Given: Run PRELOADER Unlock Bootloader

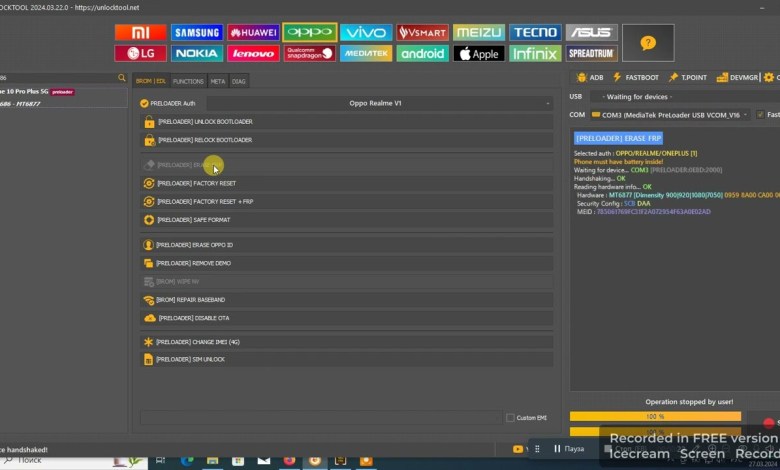Looking at the screenshot, I should tap(345, 121).
